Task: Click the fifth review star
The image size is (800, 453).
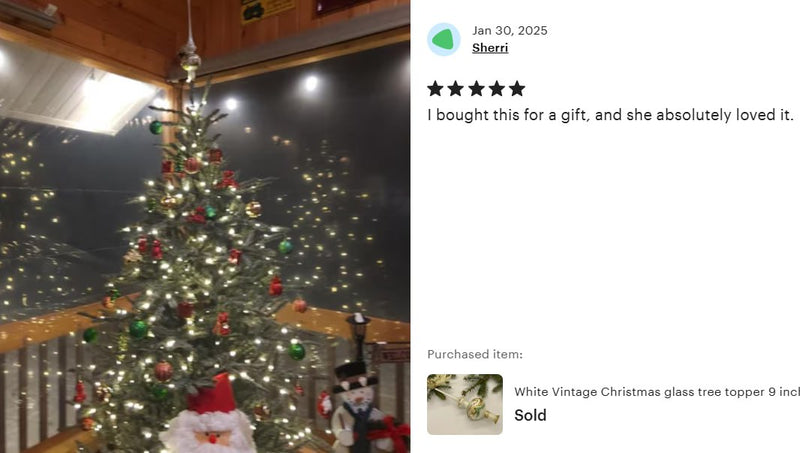Action: (517, 89)
